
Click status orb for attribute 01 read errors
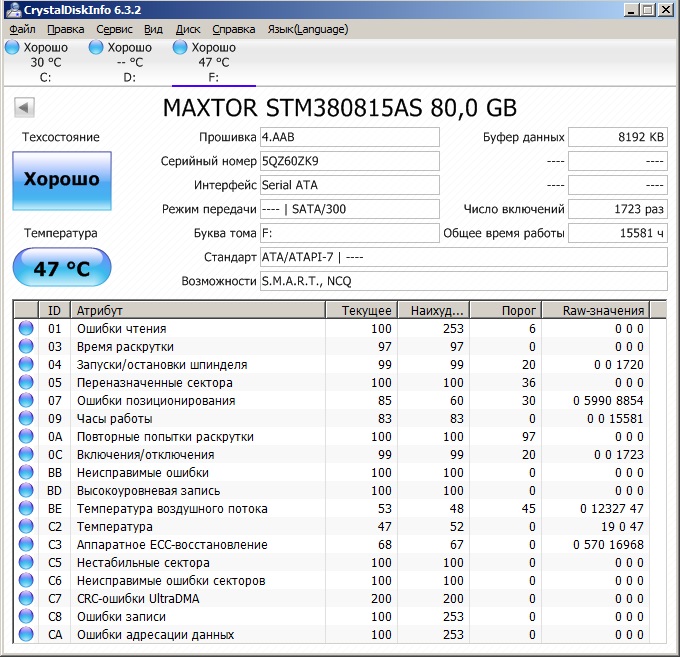coord(26,329)
